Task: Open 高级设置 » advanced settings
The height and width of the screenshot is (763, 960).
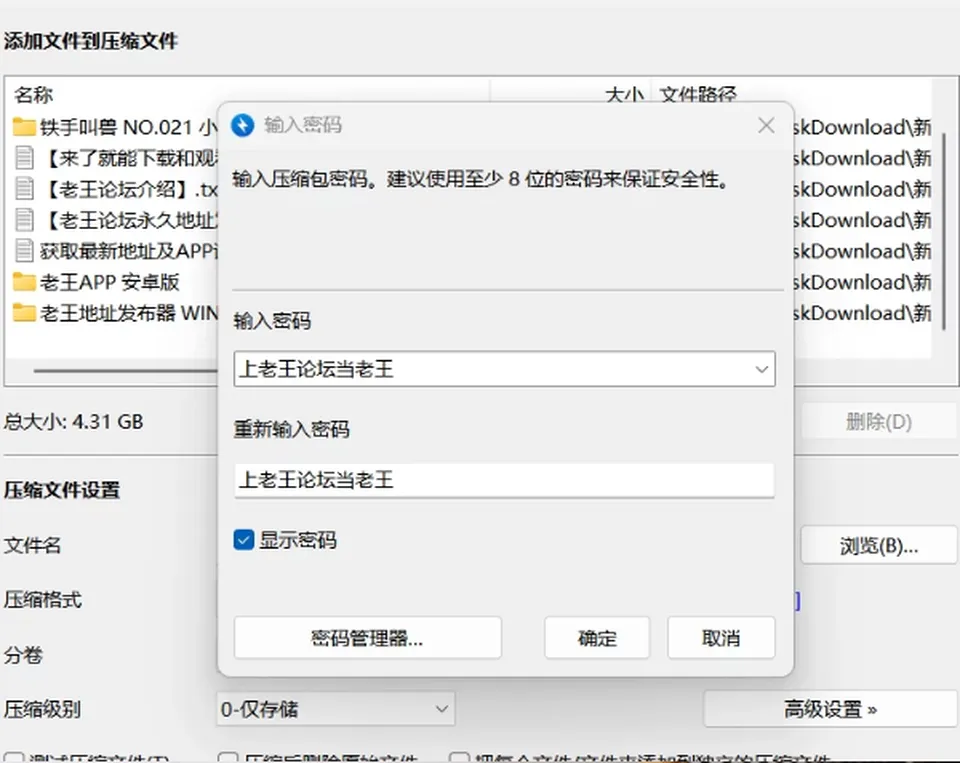Action: (x=830, y=709)
